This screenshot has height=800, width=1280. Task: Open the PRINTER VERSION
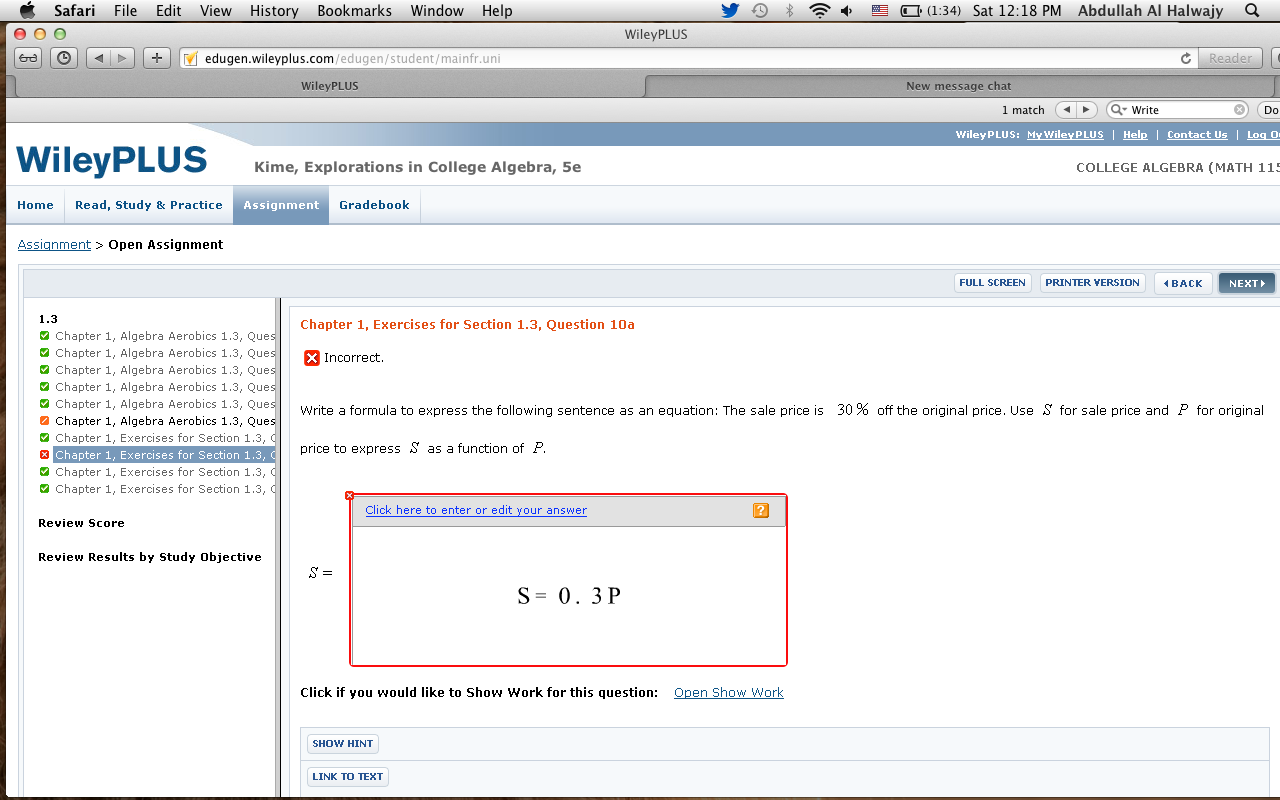coord(1092,283)
